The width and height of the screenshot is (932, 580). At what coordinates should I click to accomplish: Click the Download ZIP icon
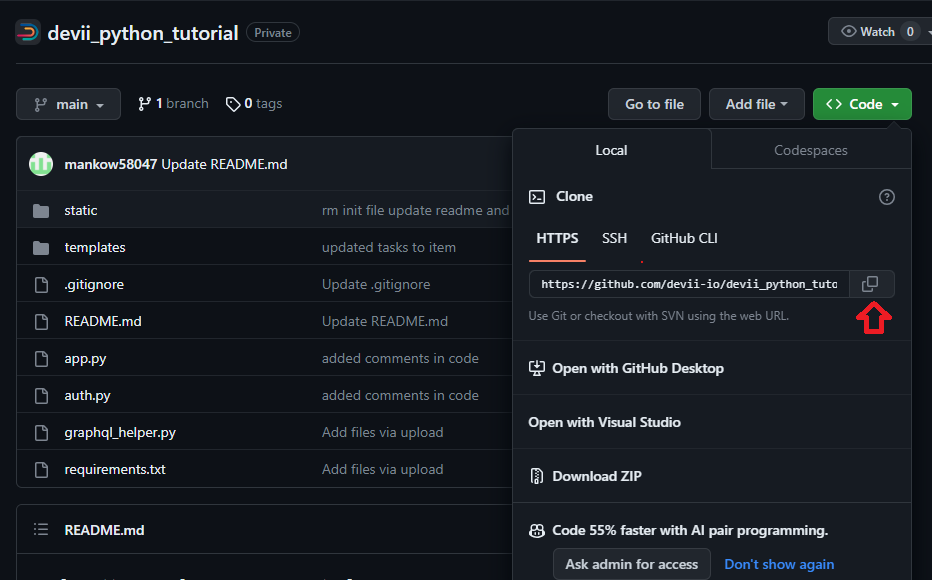tap(537, 475)
